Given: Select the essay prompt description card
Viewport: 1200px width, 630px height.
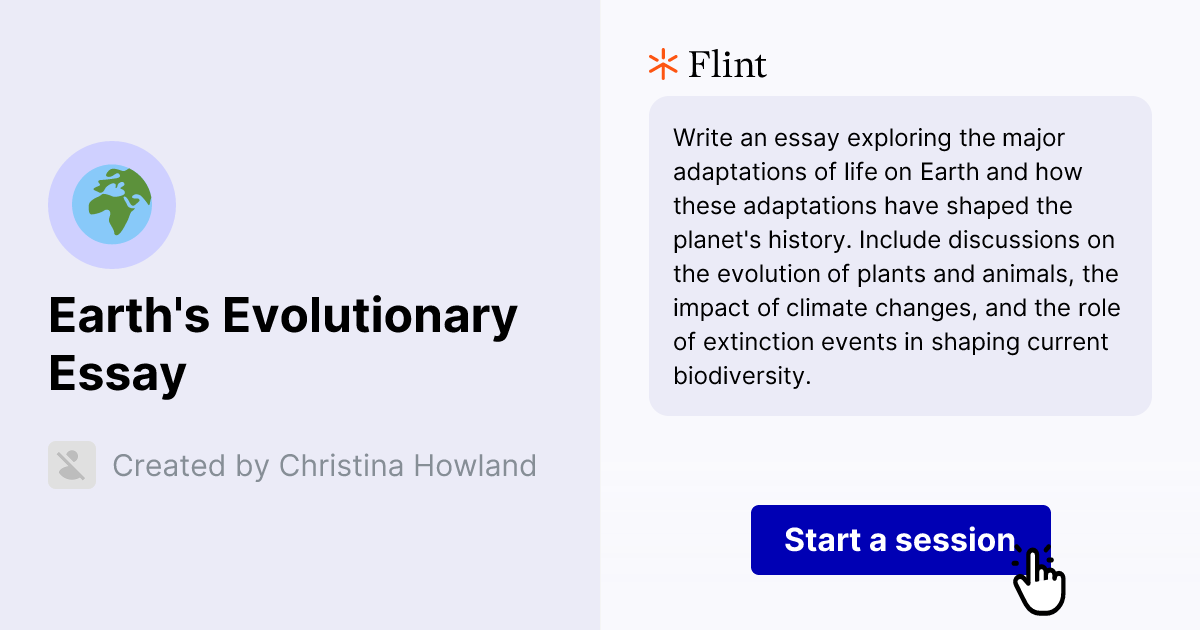Looking at the screenshot, I should point(900,255).
